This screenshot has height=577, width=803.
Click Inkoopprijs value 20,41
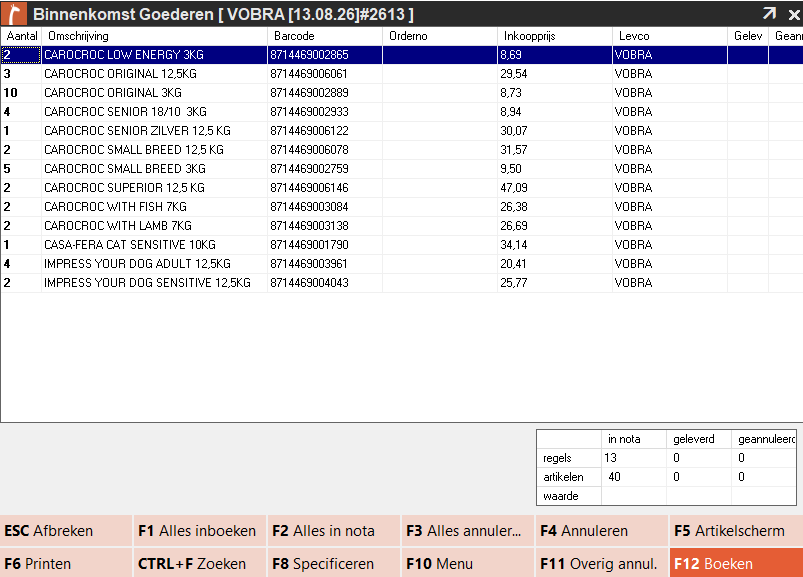[513, 264]
